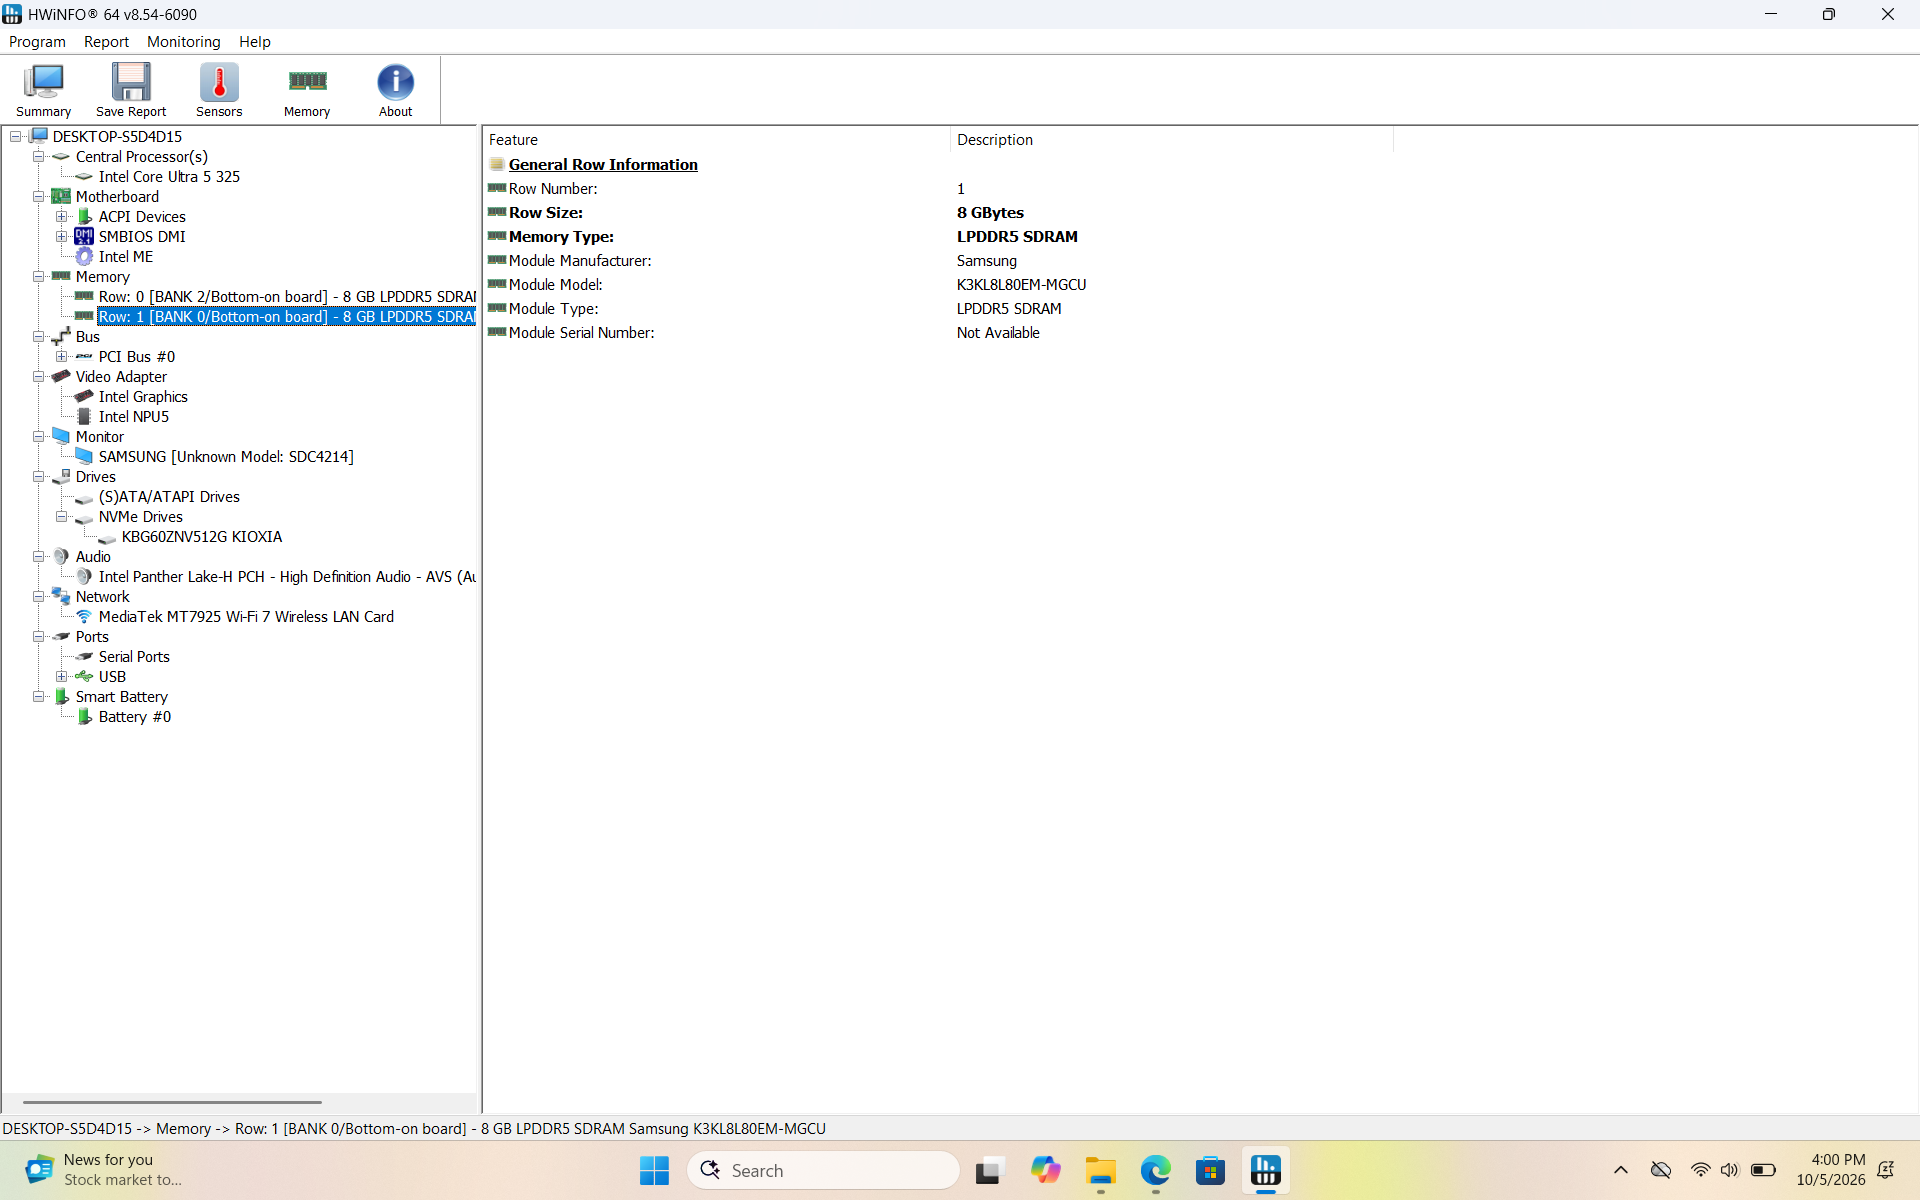The image size is (1920, 1200).
Task: Select the Intel Graphics entry
Action: 143,397
